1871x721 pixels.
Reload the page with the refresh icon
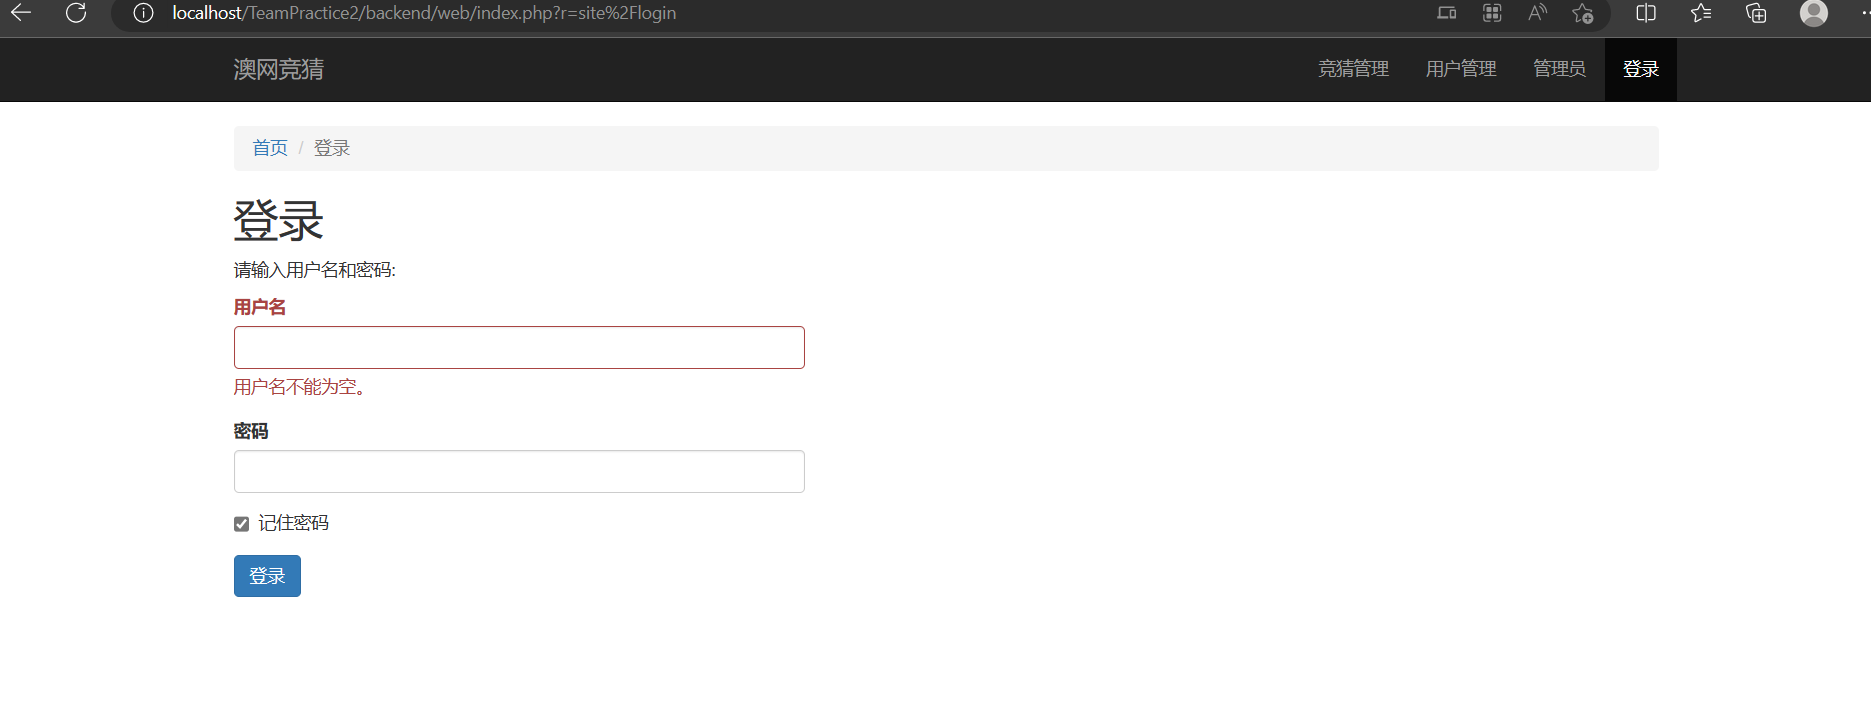click(x=76, y=13)
